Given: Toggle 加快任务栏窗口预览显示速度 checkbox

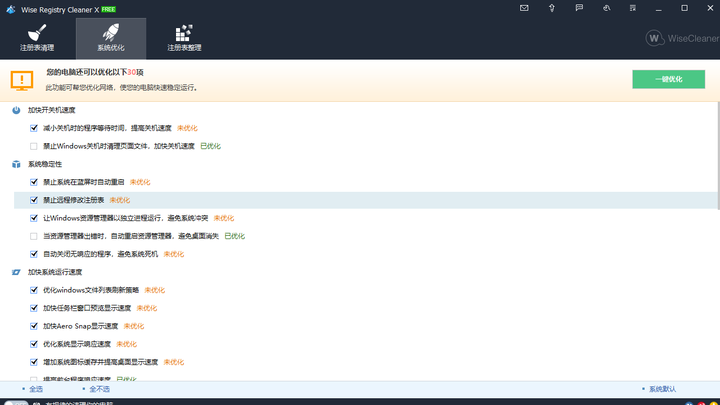Looking at the screenshot, I should (x=34, y=308).
